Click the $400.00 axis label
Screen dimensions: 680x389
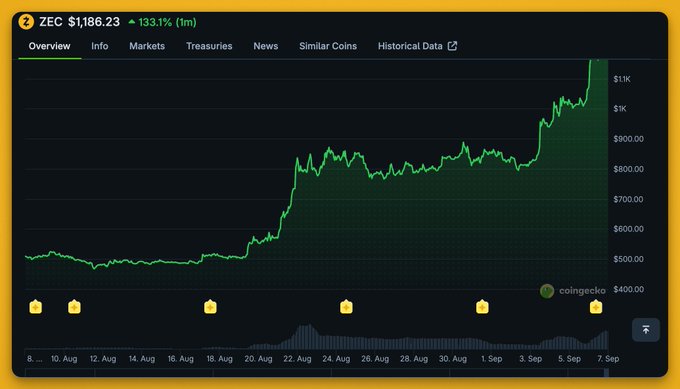point(628,289)
